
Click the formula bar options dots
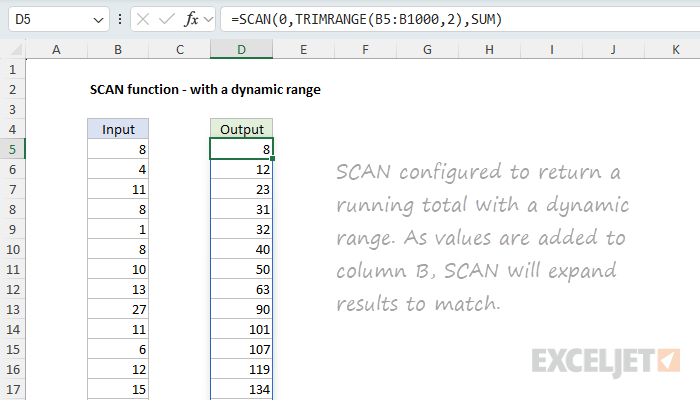click(121, 20)
